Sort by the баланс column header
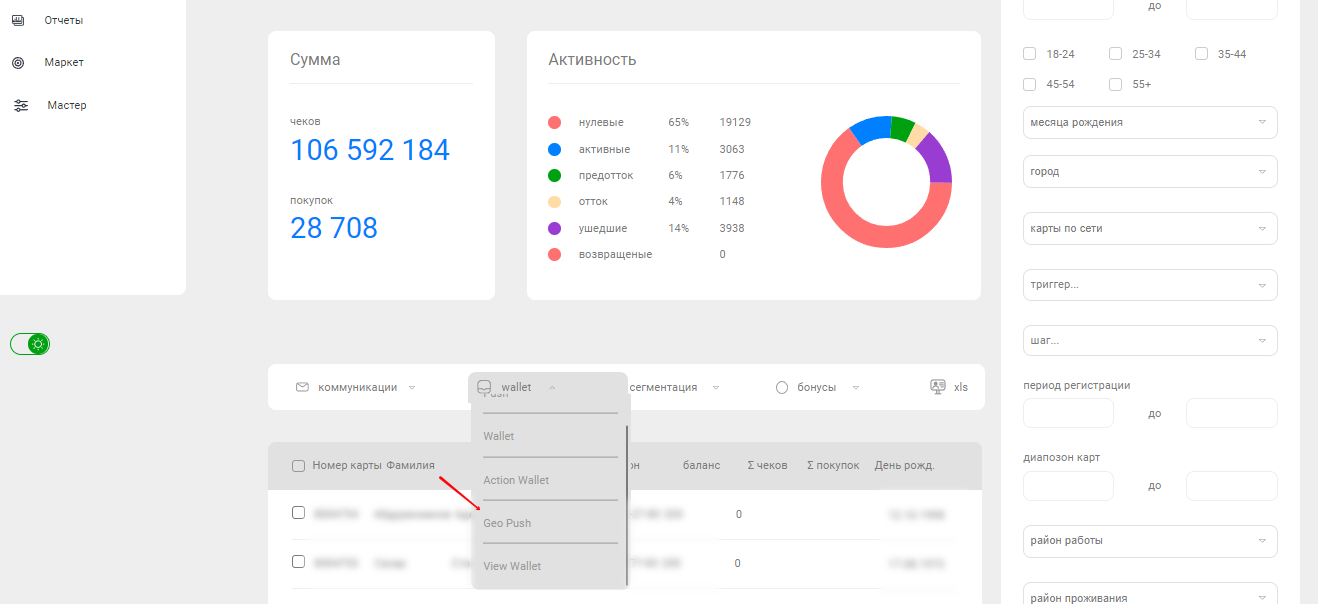1318x604 pixels. (701, 466)
